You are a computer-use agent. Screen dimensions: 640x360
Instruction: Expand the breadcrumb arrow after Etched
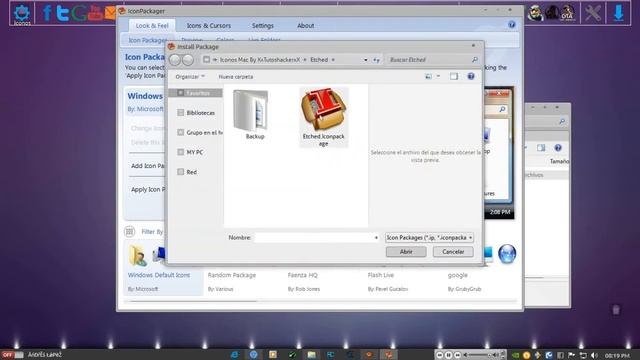[333, 60]
